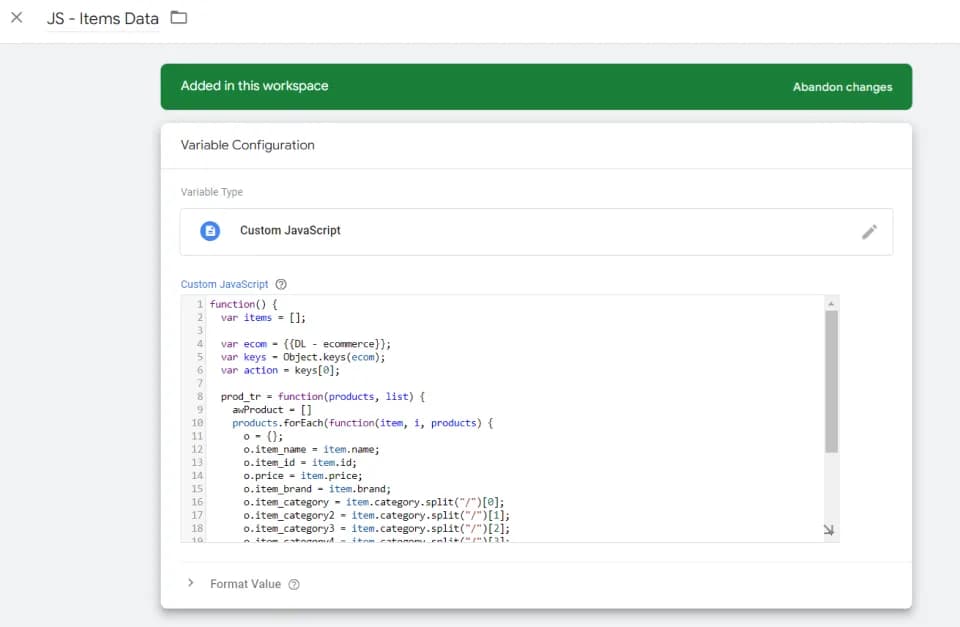Click code line 'o.item_brand = item.brand;'
960x627 pixels.
(317, 489)
